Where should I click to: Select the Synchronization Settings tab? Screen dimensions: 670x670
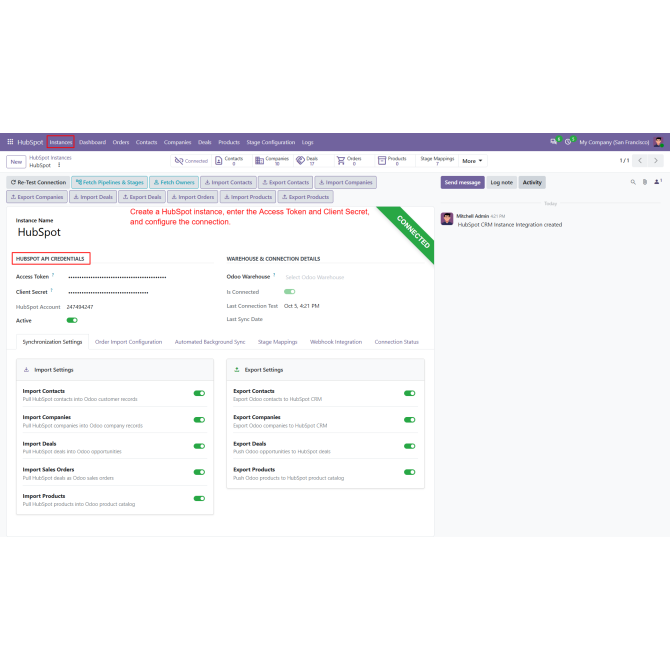pos(52,342)
